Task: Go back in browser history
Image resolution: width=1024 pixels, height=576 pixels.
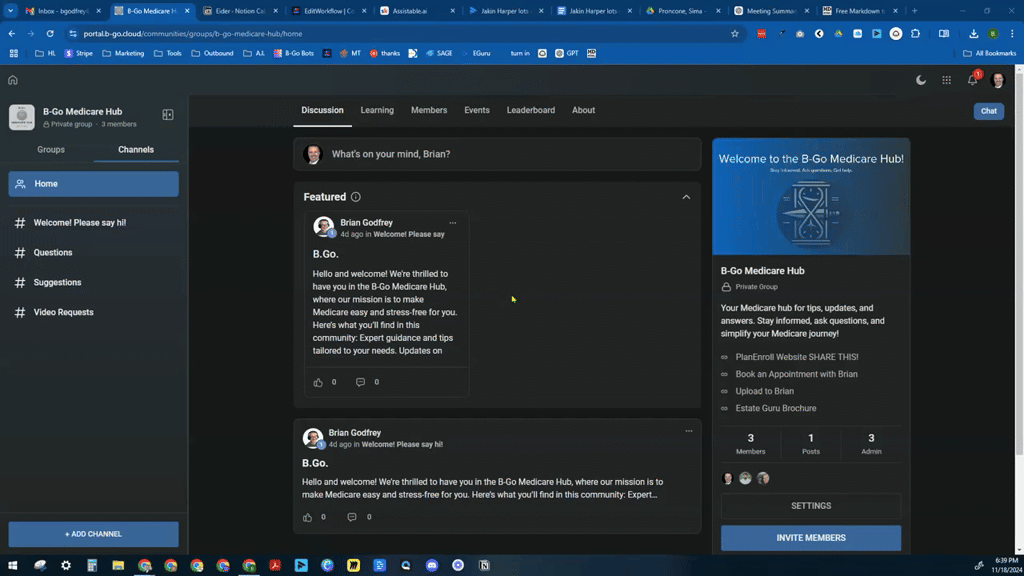Action: click(x=12, y=33)
